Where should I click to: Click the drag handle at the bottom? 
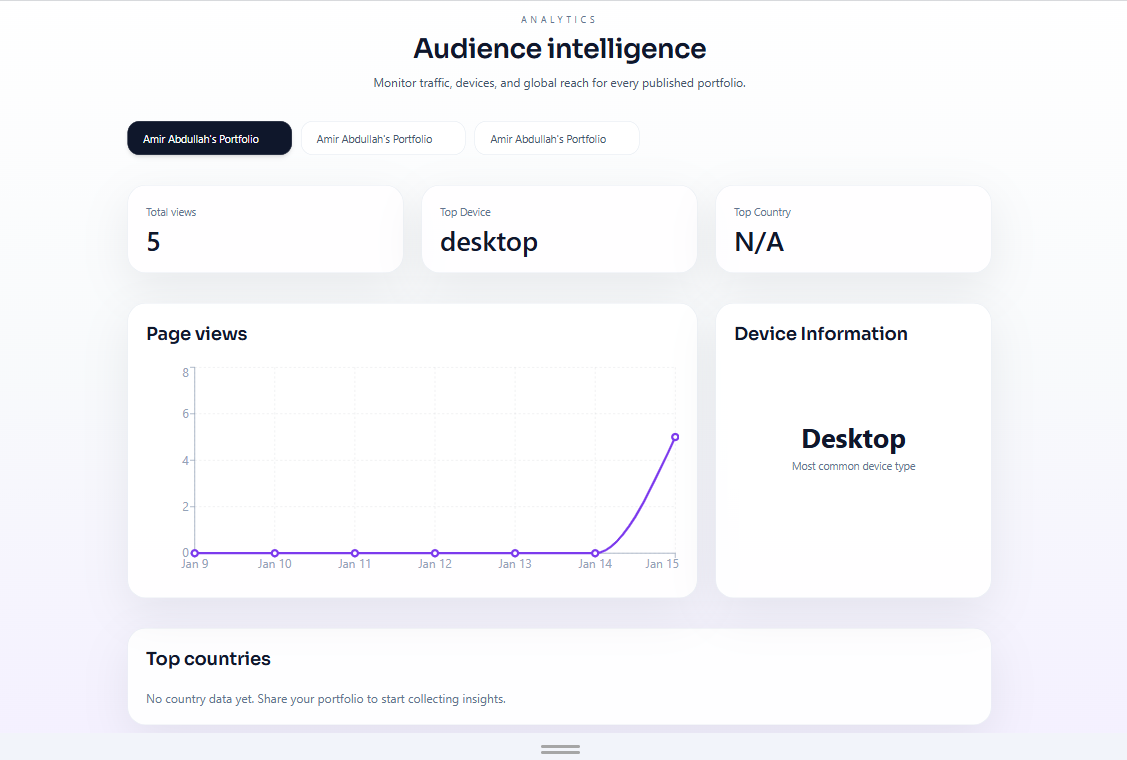pos(560,748)
